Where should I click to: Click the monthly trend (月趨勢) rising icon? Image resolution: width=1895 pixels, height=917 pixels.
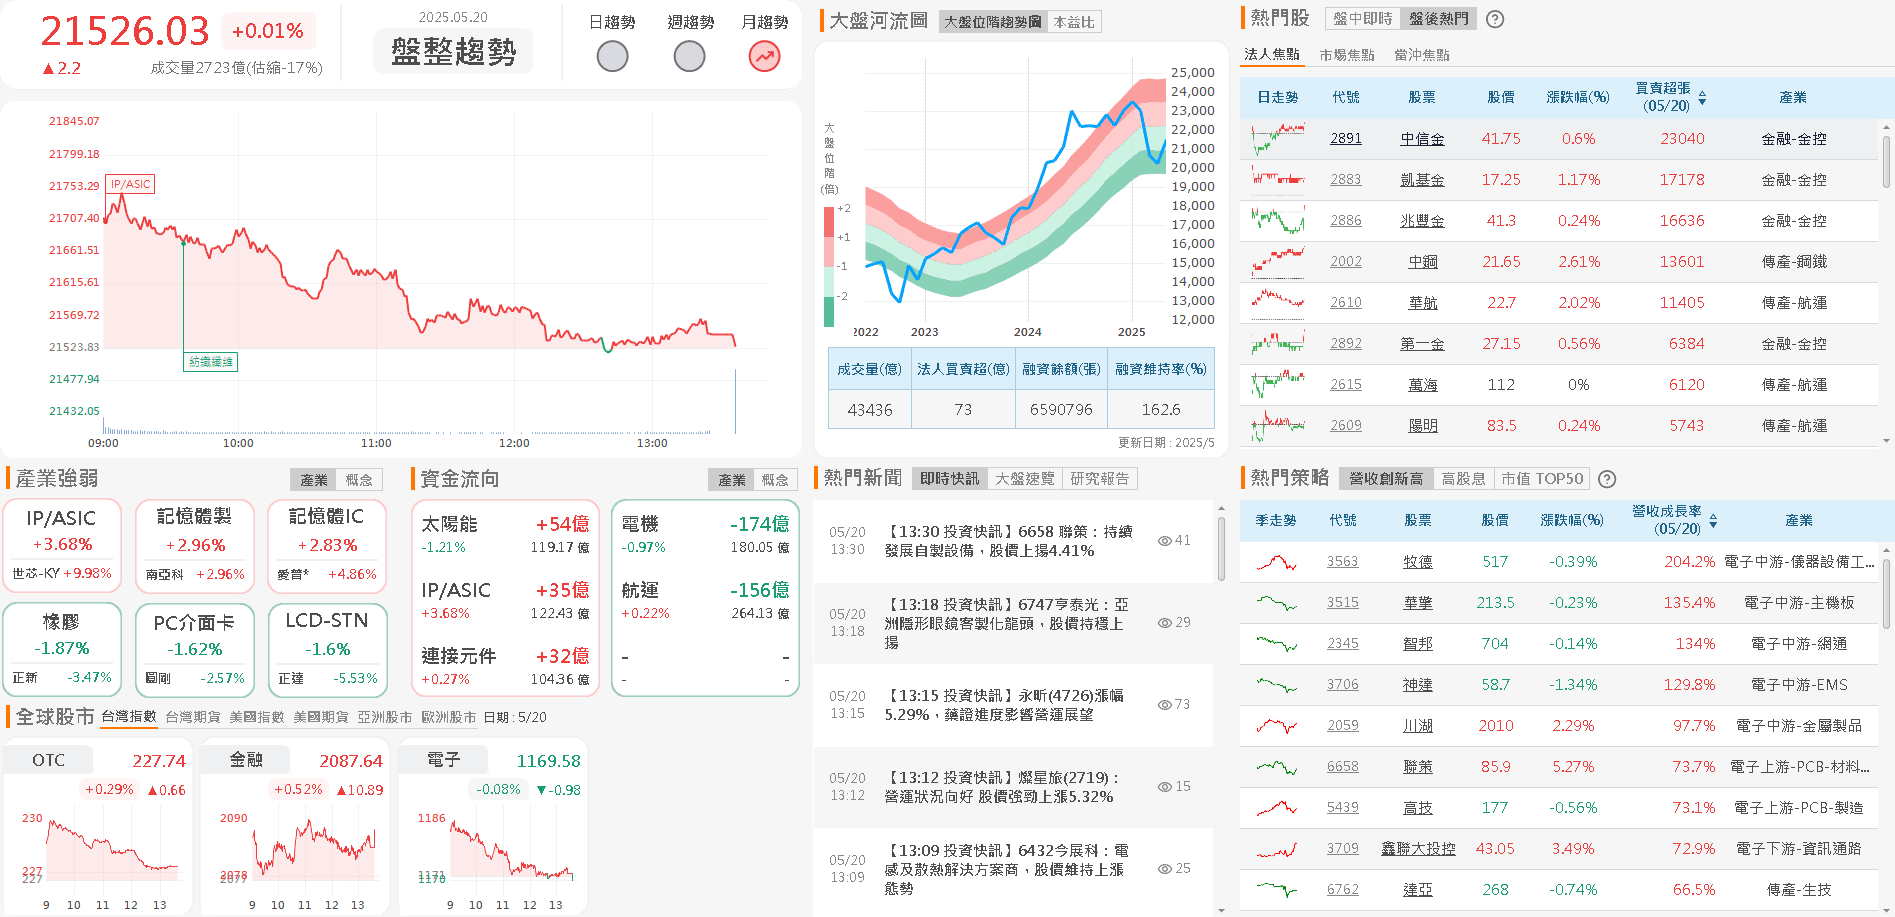tap(764, 56)
